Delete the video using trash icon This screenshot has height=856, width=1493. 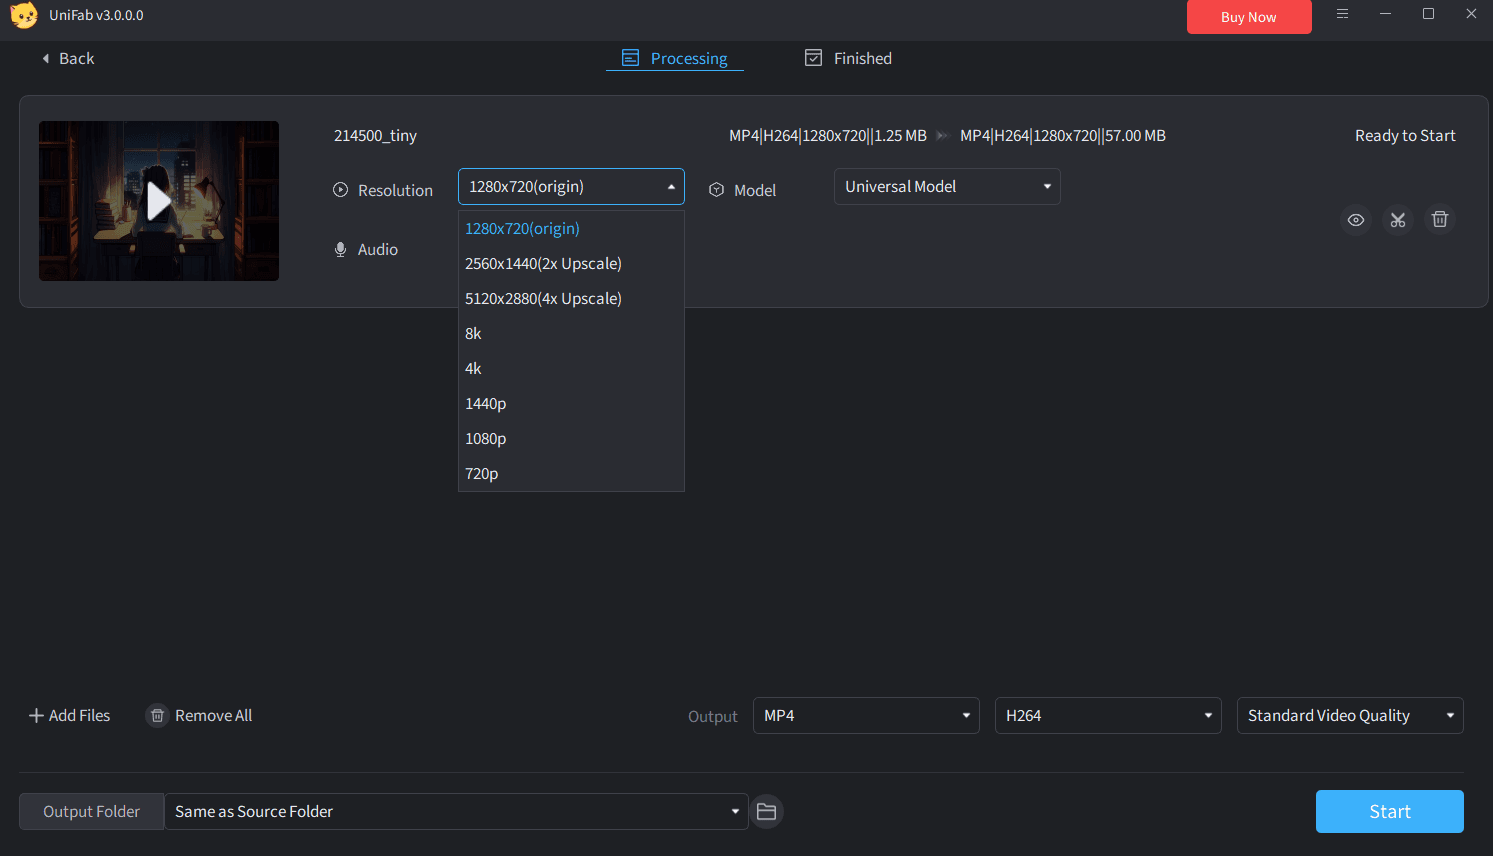tap(1440, 220)
